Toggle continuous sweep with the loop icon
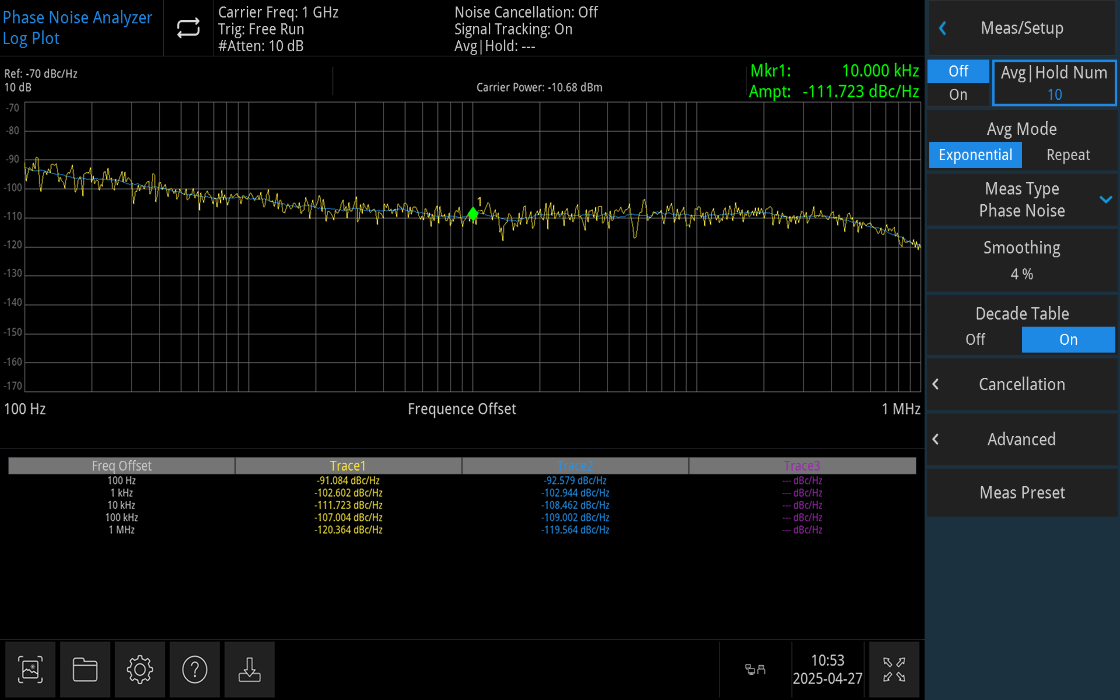 pyautogui.click(x=188, y=28)
